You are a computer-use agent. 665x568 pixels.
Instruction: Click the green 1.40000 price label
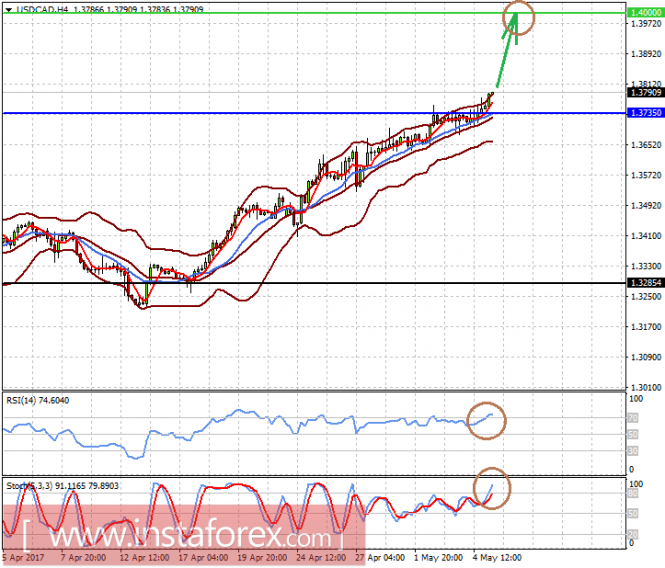click(x=645, y=13)
